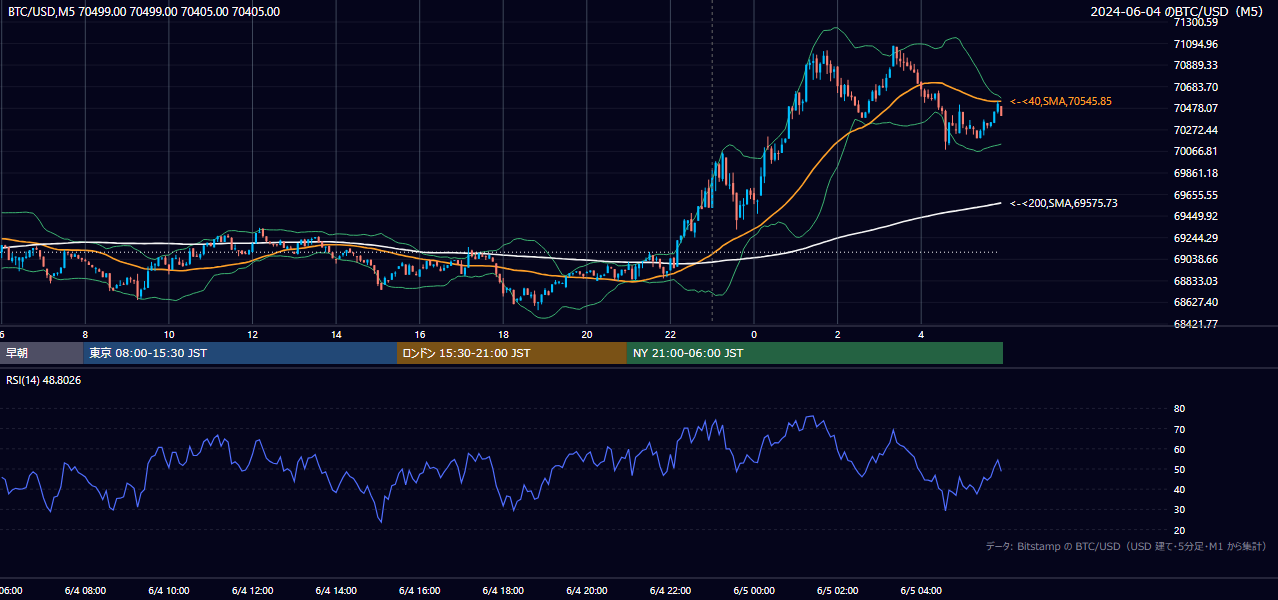Click the 69038.66 price axis label
This screenshot has height=600, width=1278.
point(1195,259)
